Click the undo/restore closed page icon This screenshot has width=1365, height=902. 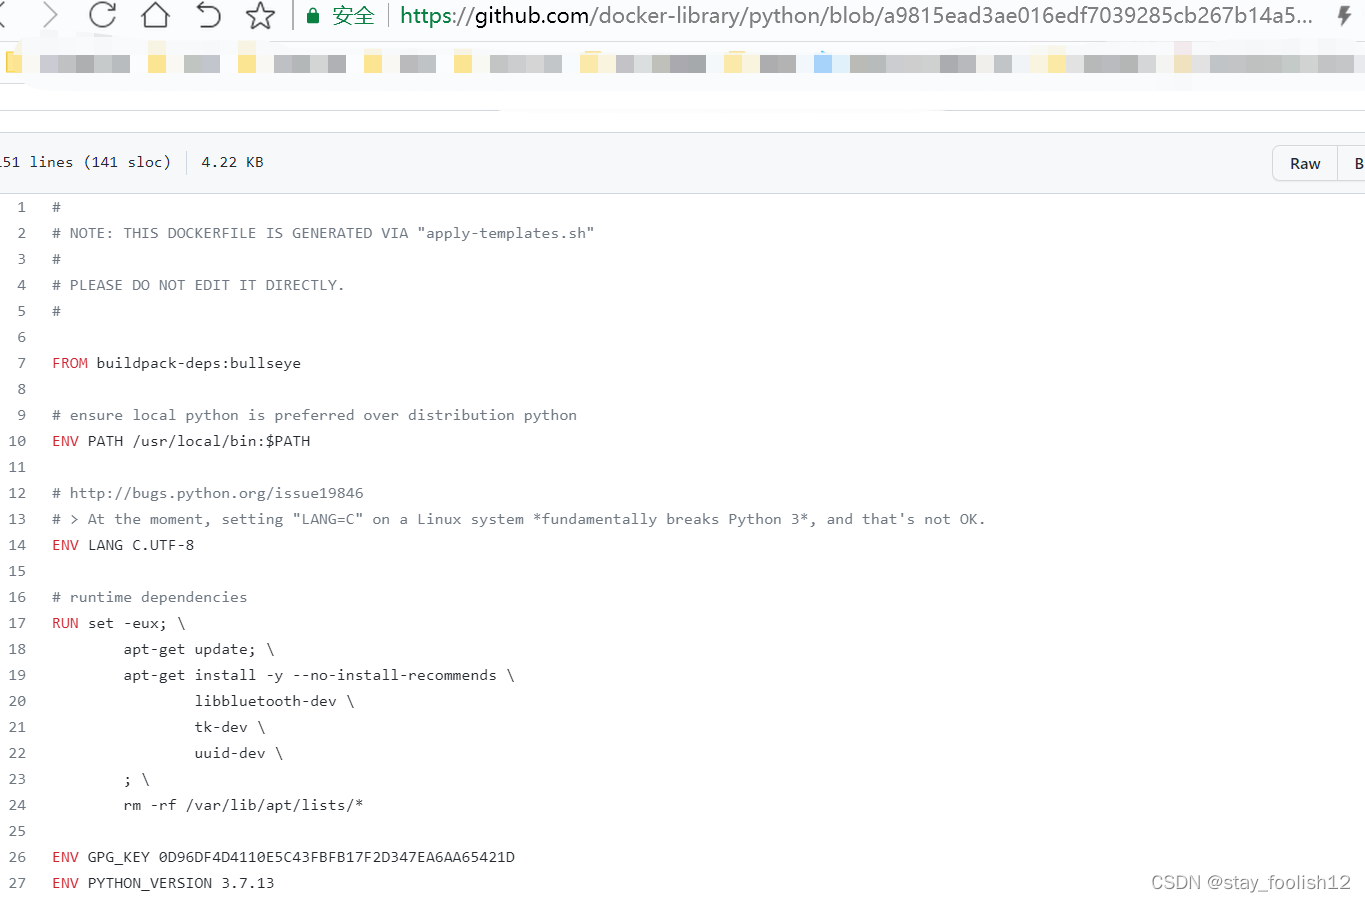(x=208, y=15)
